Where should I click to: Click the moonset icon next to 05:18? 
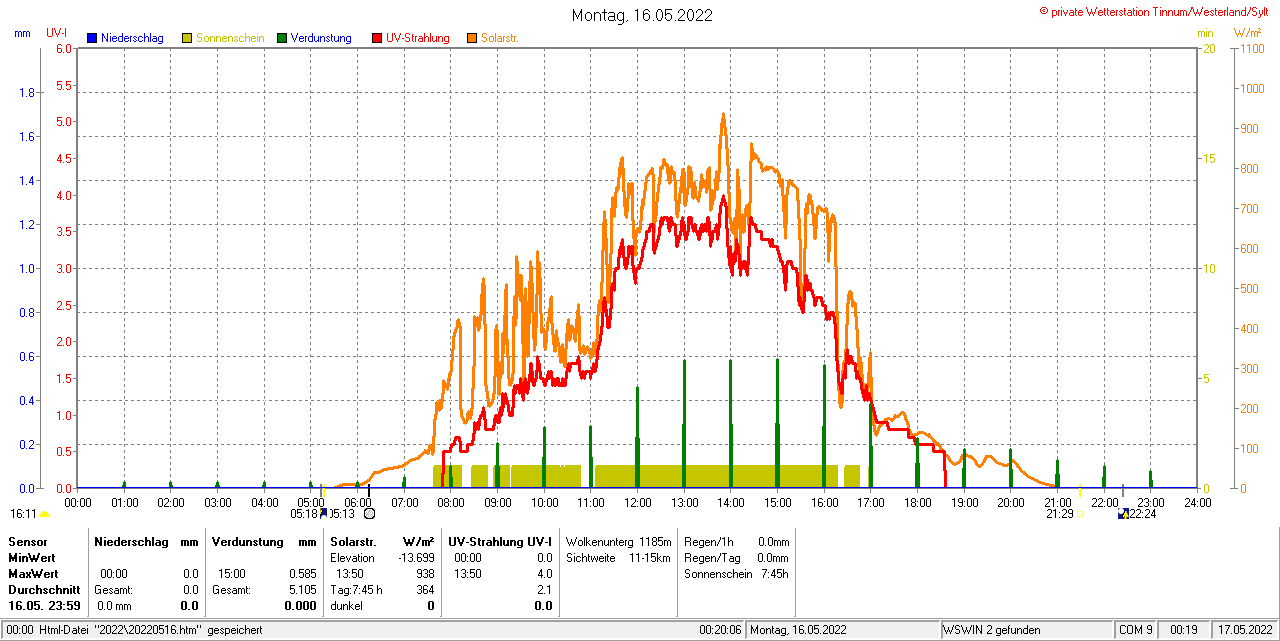(323, 513)
